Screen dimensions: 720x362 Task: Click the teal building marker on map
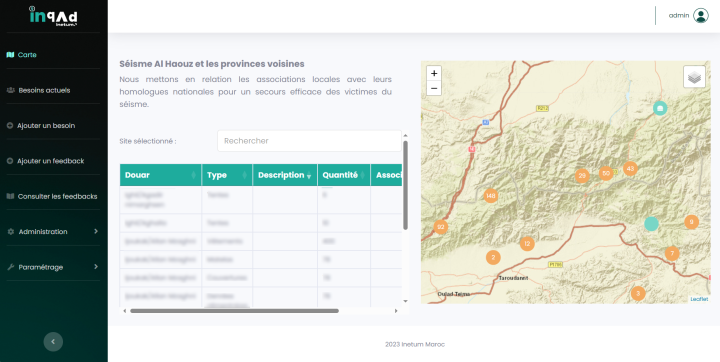[660, 108]
